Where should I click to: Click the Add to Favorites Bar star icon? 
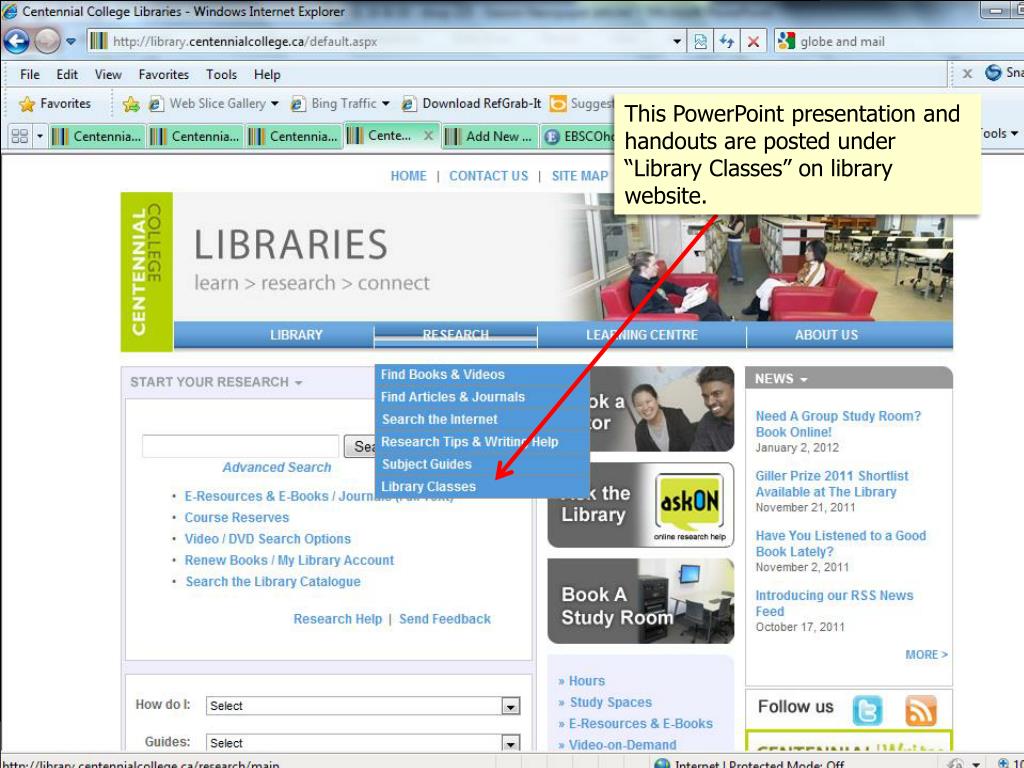pyautogui.click(x=131, y=104)
